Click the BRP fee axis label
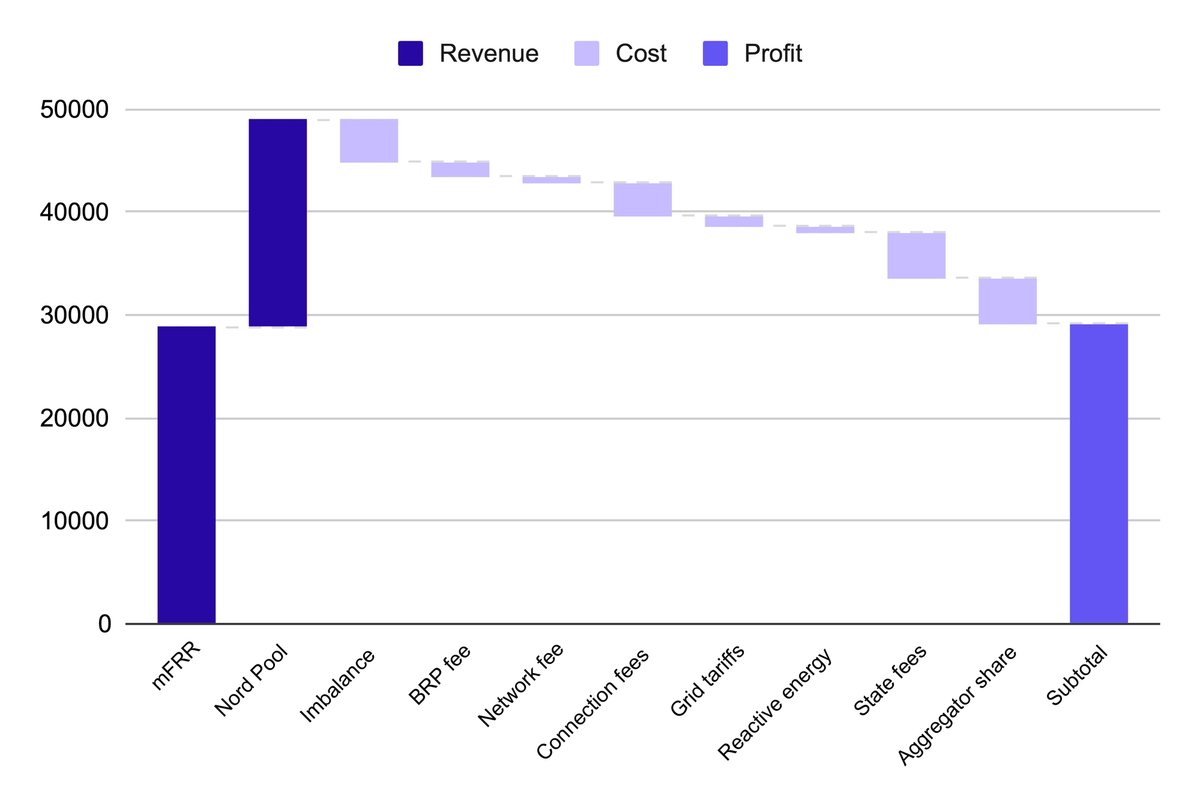Viewport: 1200px width, 800px height. [x=441, y=675]
